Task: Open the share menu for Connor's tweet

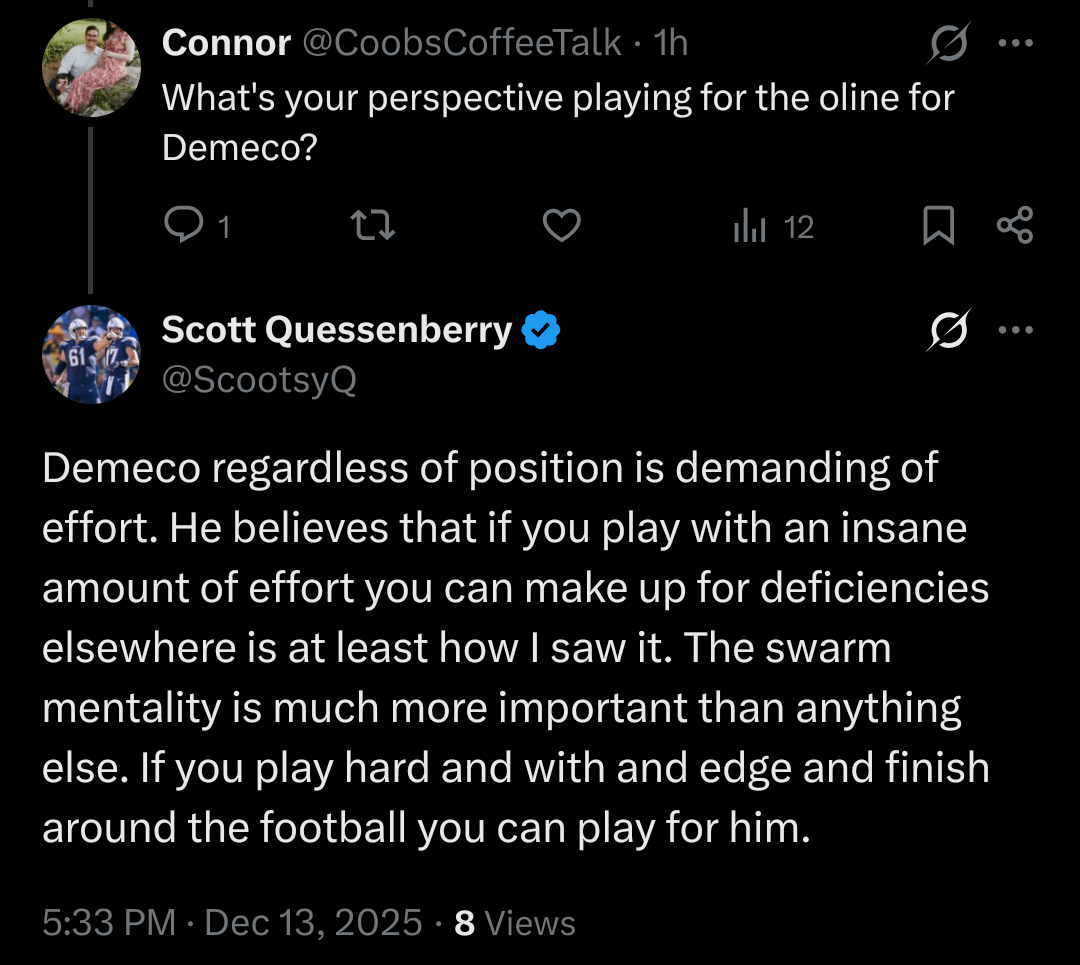Action: (1016, 226)
